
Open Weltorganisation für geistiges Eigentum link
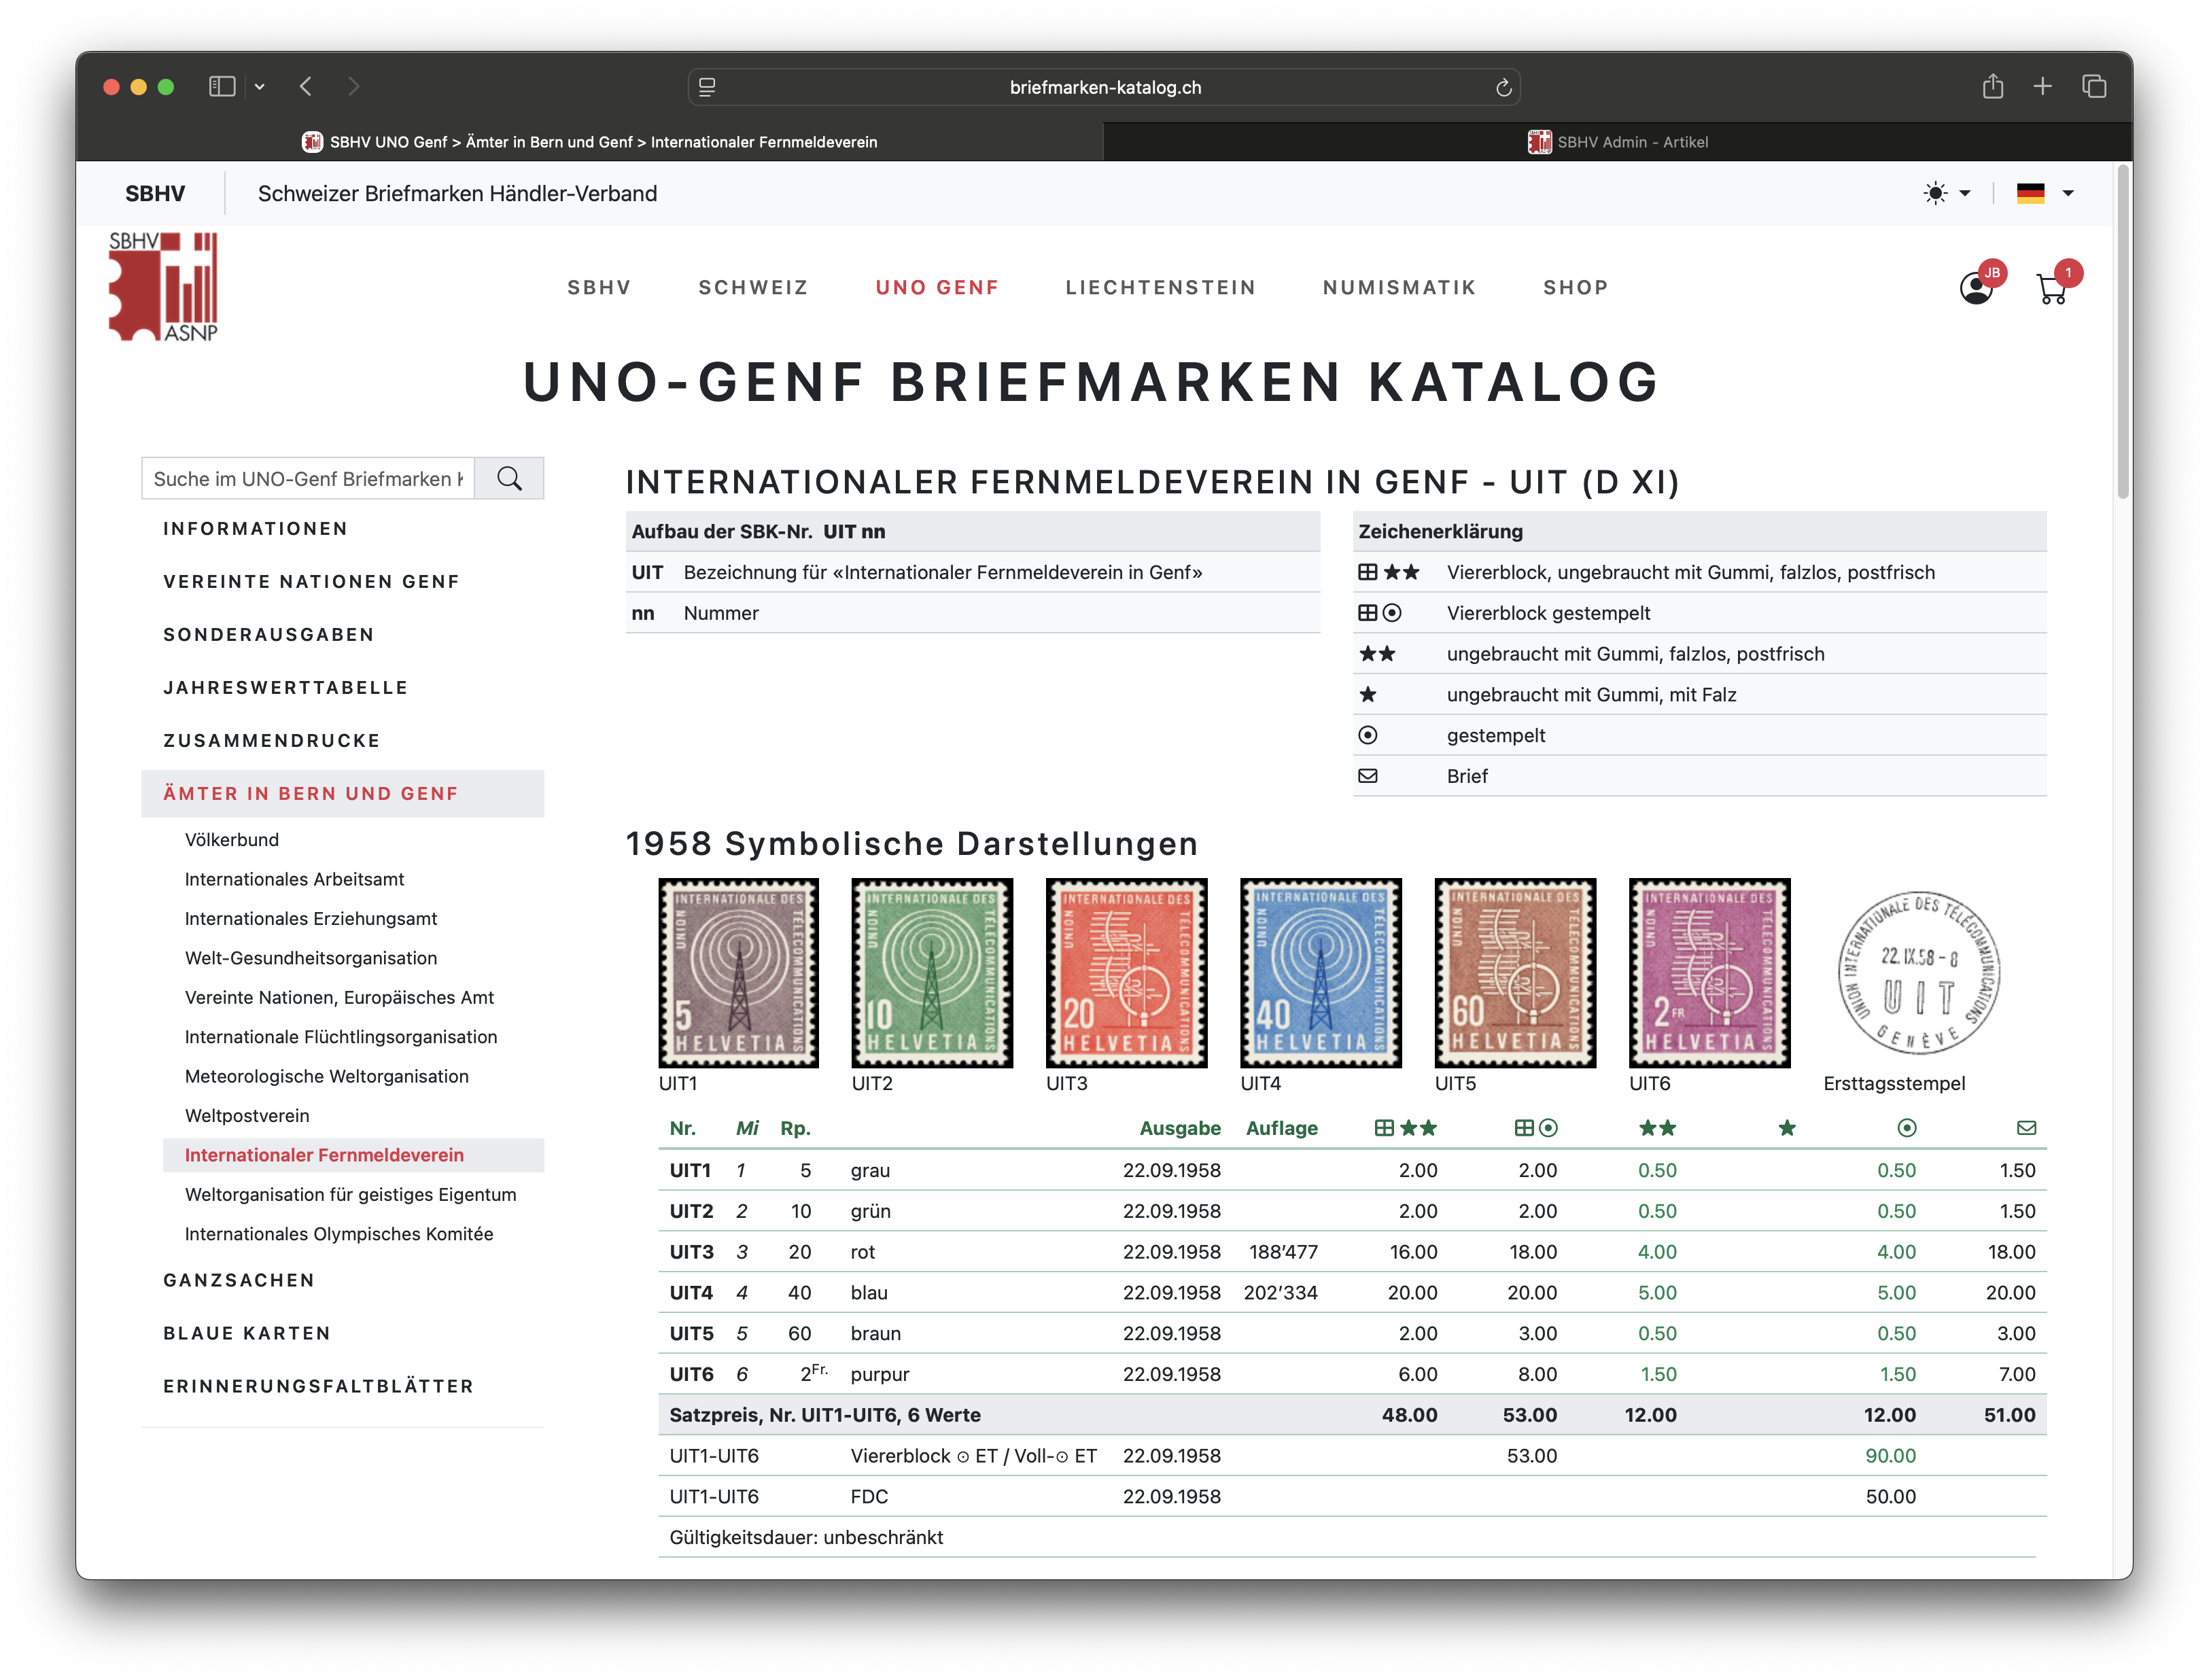(x=351, y=1195)
